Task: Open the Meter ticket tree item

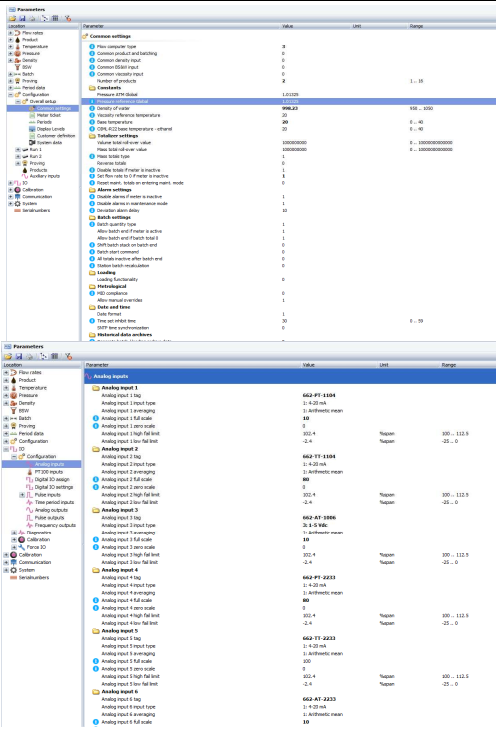Action: pyautogui.click(x=48, y=115)
